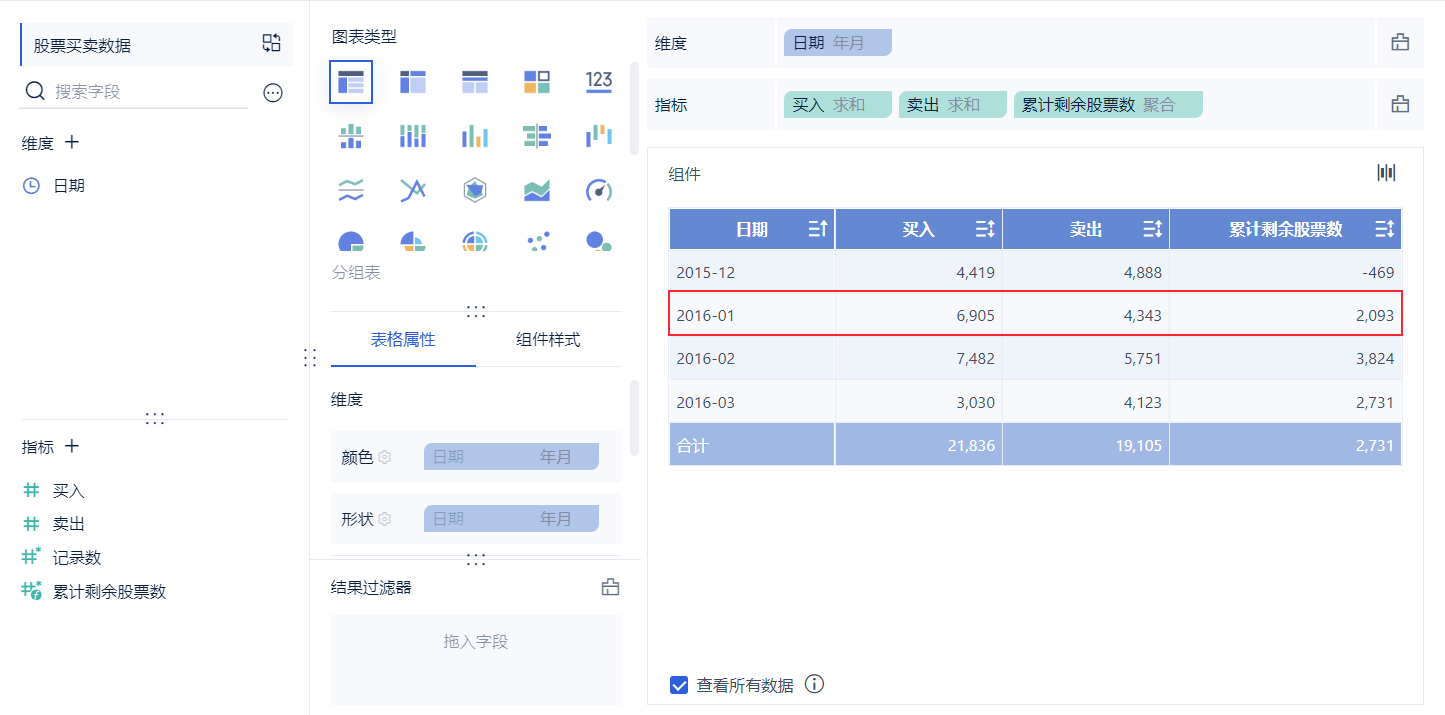Click the info icon beside 查看所有数据
This screenshot has height=715, width=1445.
pyautogui.click(x=814, y=685)
